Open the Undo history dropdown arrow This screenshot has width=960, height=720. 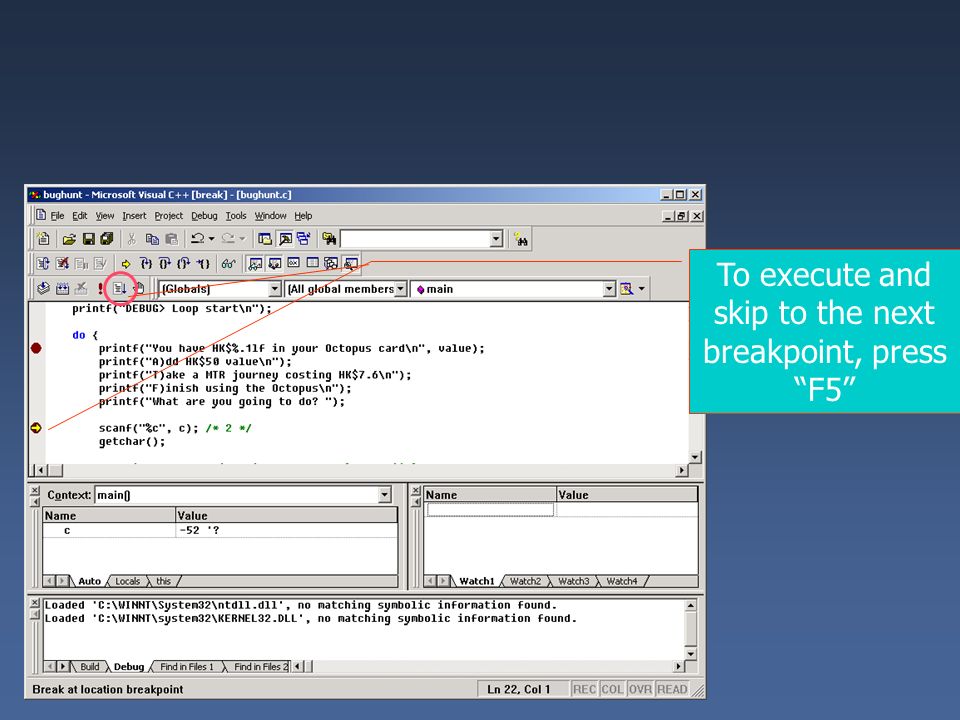[212, 239]
